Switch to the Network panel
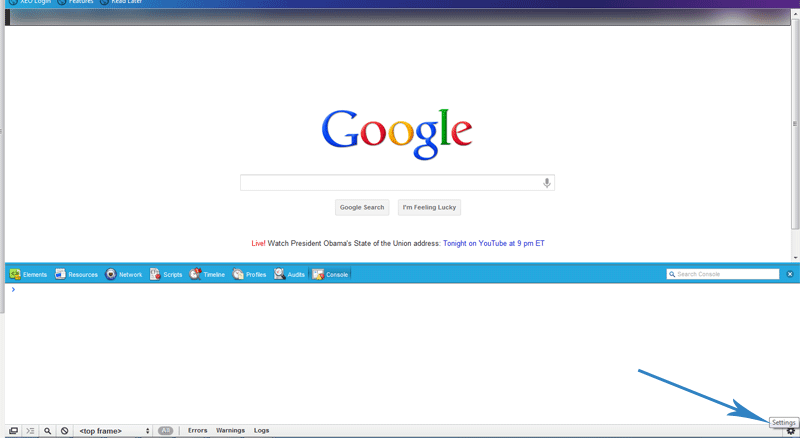Viewport: 800px width, 438px height. [x=123, y=275]
